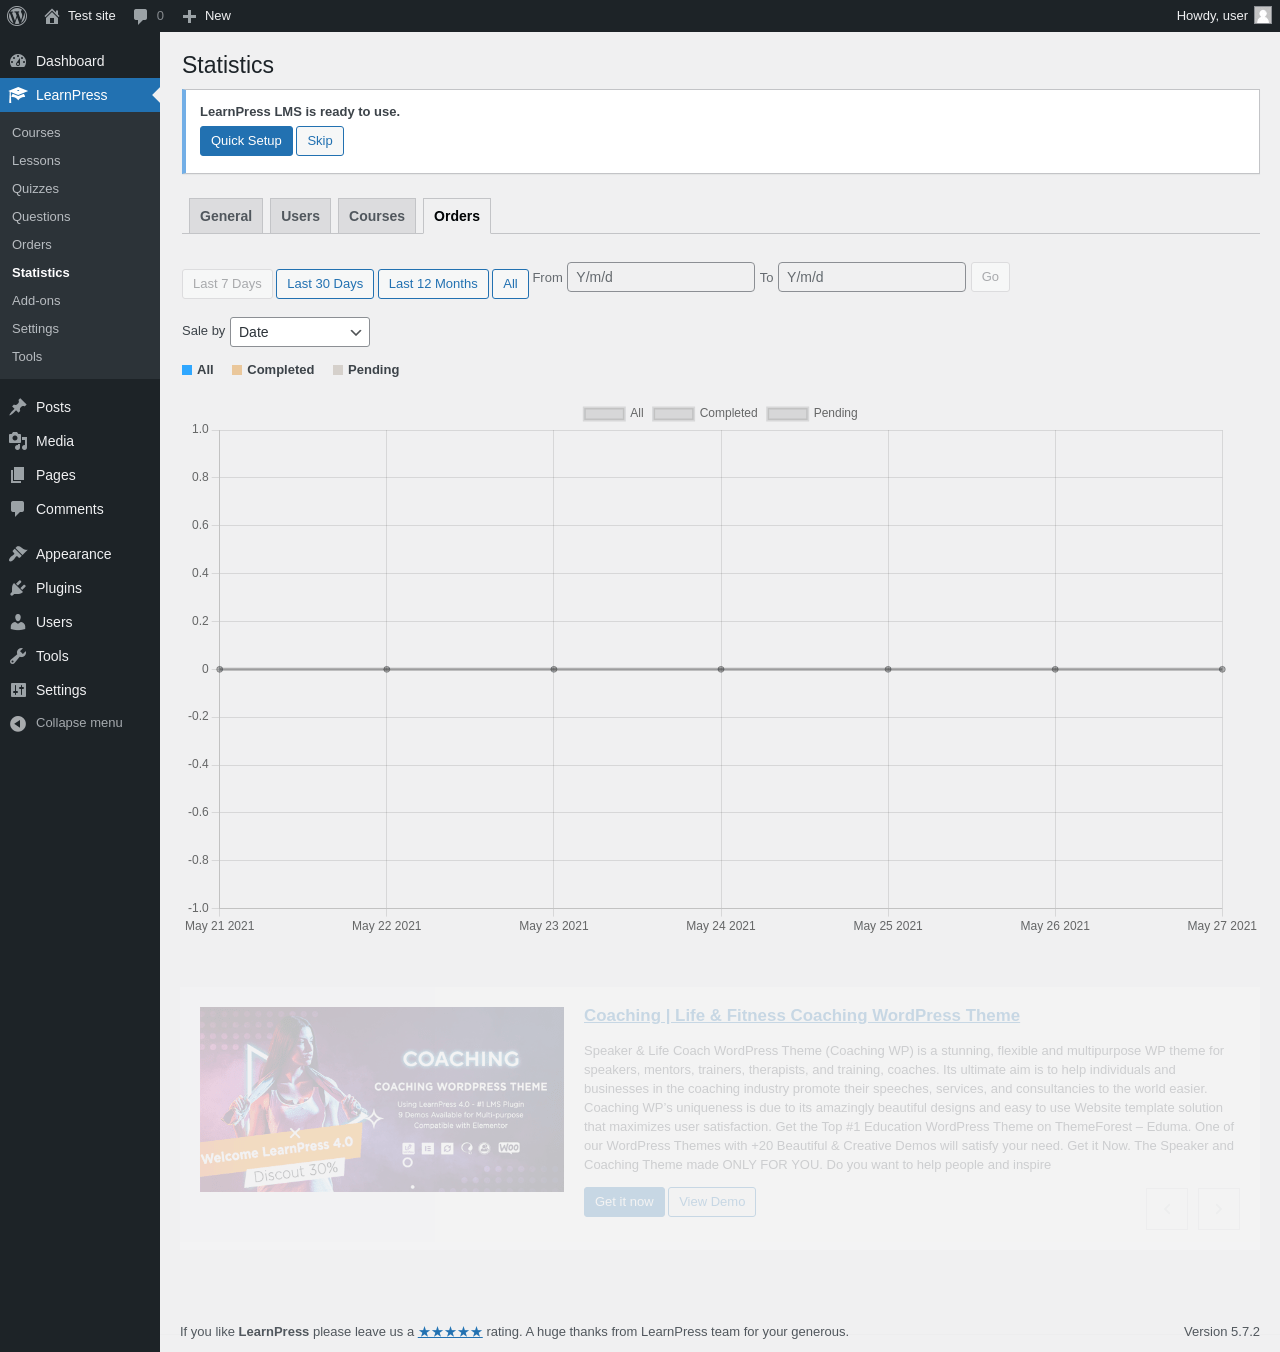Click the Coaching theme thumbnail image
The width and height of the screenshot is (1280, 1352).
(382, 1099)
